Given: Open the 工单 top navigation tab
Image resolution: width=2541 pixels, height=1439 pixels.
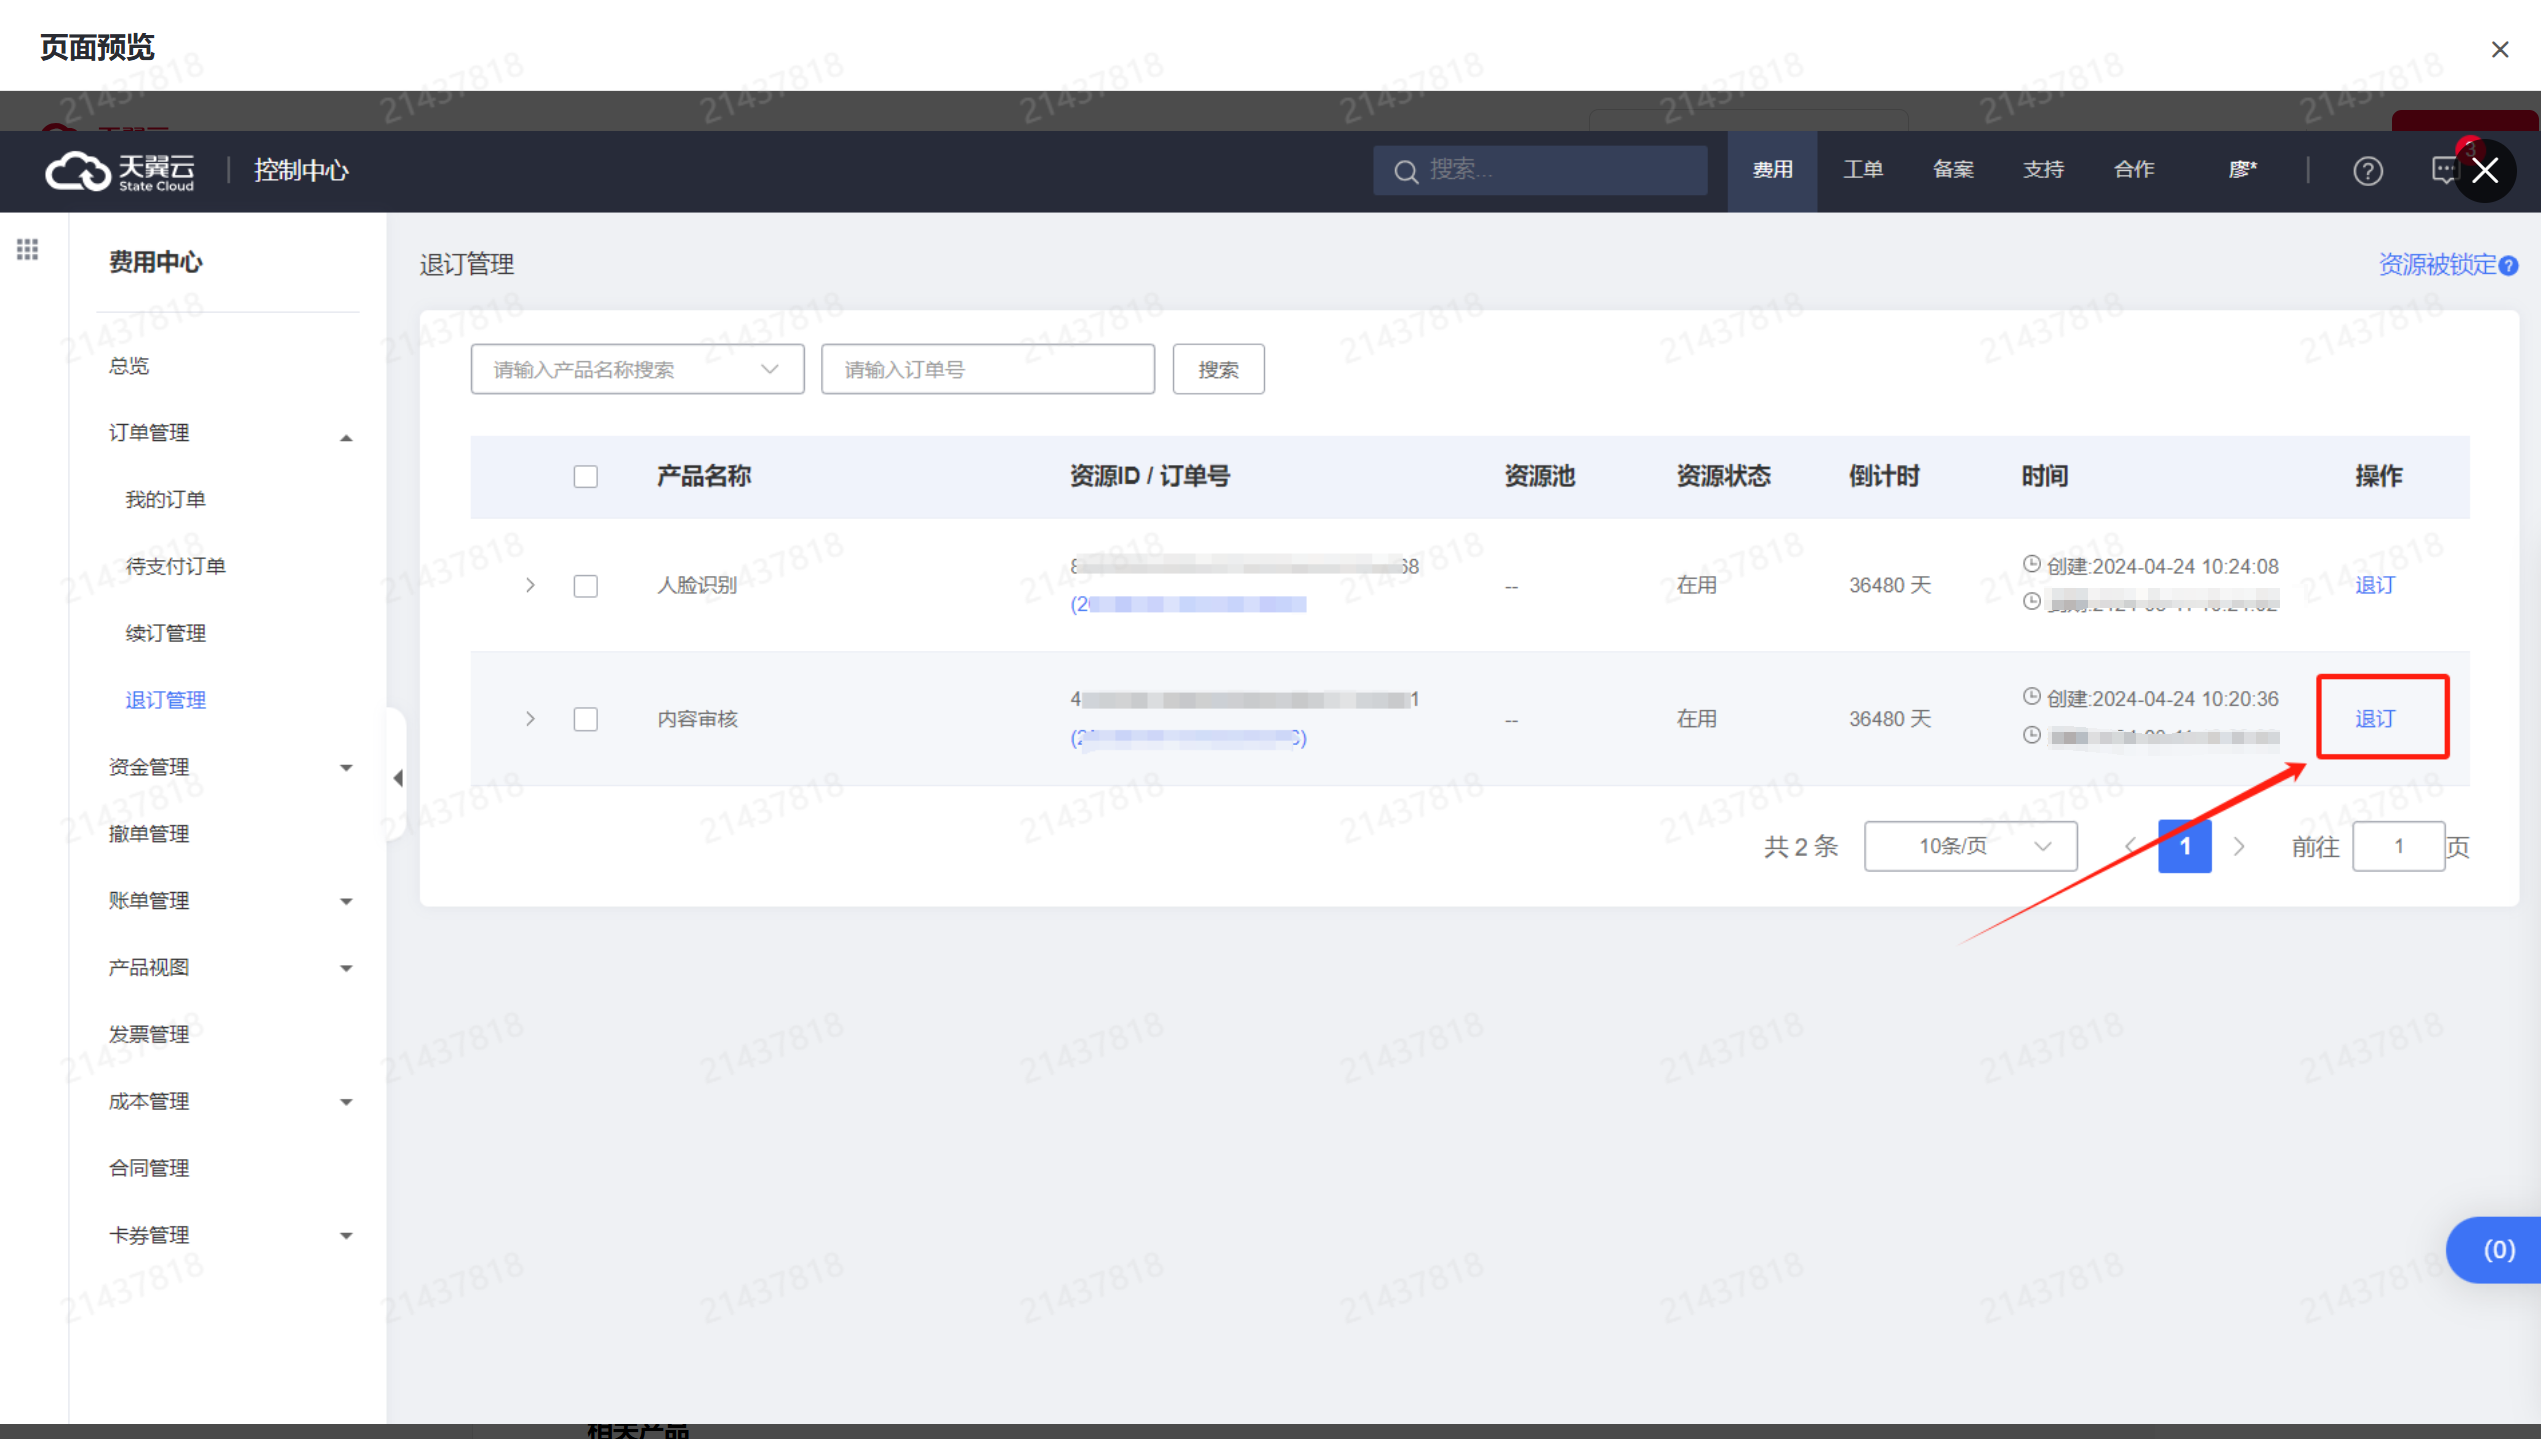Looking at the screenshot, I should coord(1863,171).
